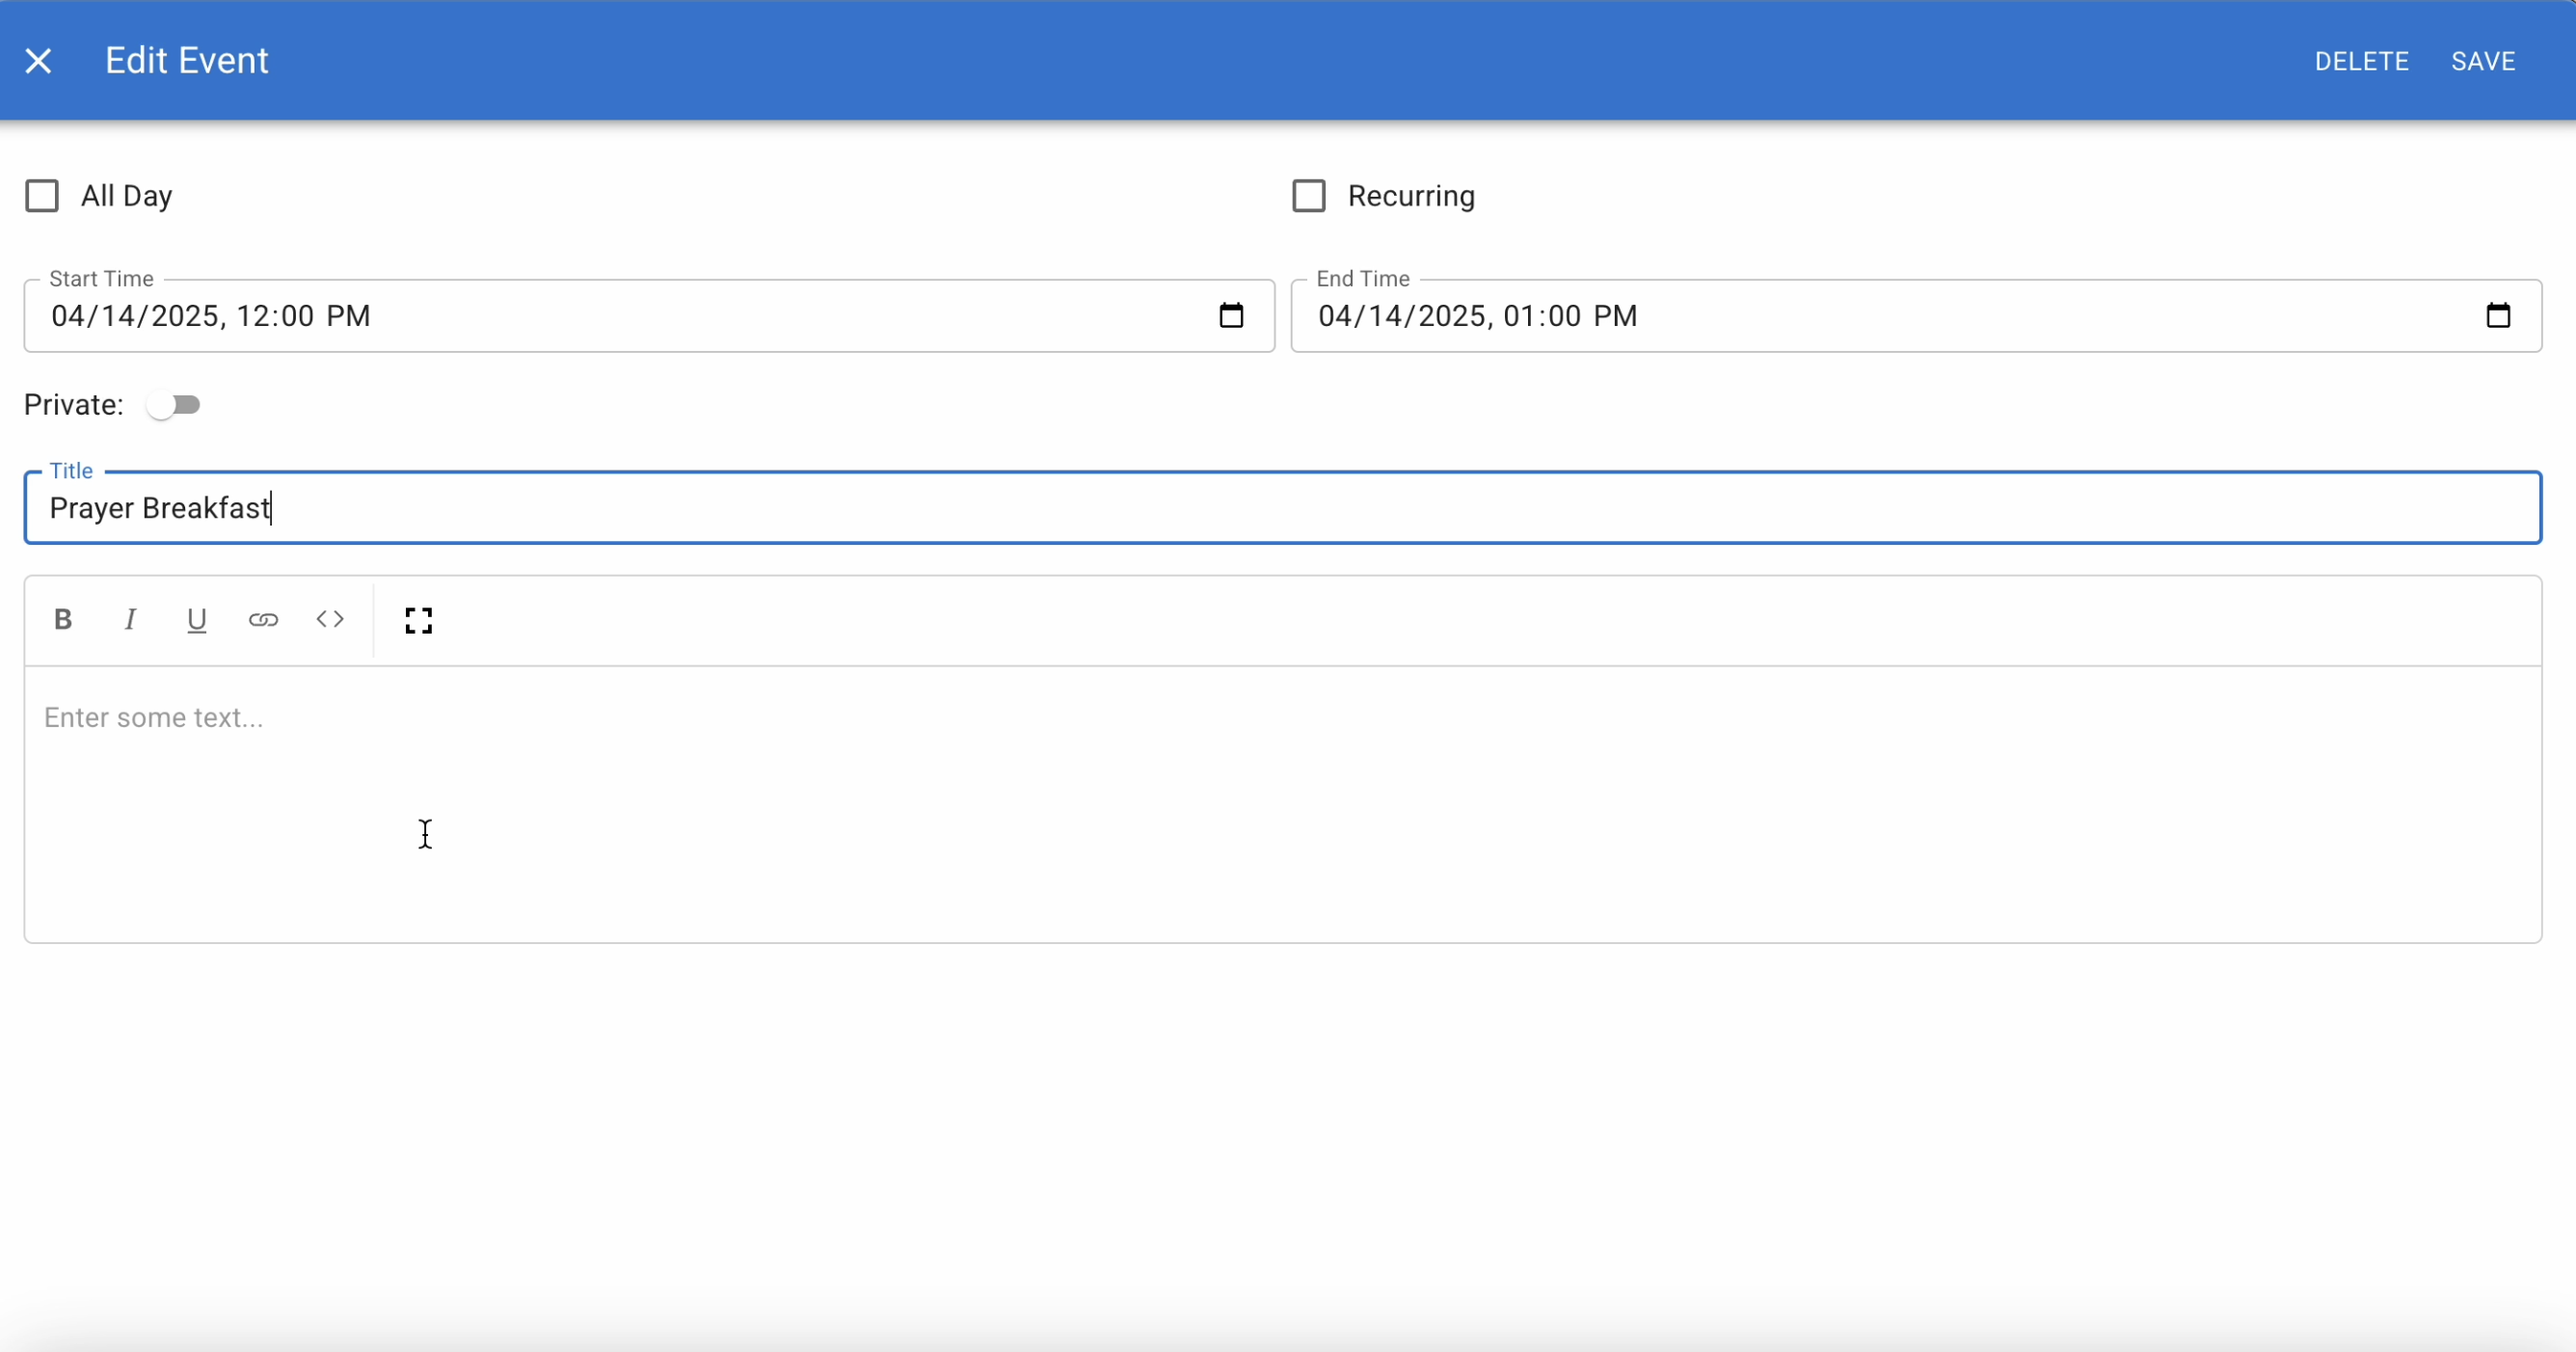
Task: Close the Edit Event dialog
Action: [38, 61]
